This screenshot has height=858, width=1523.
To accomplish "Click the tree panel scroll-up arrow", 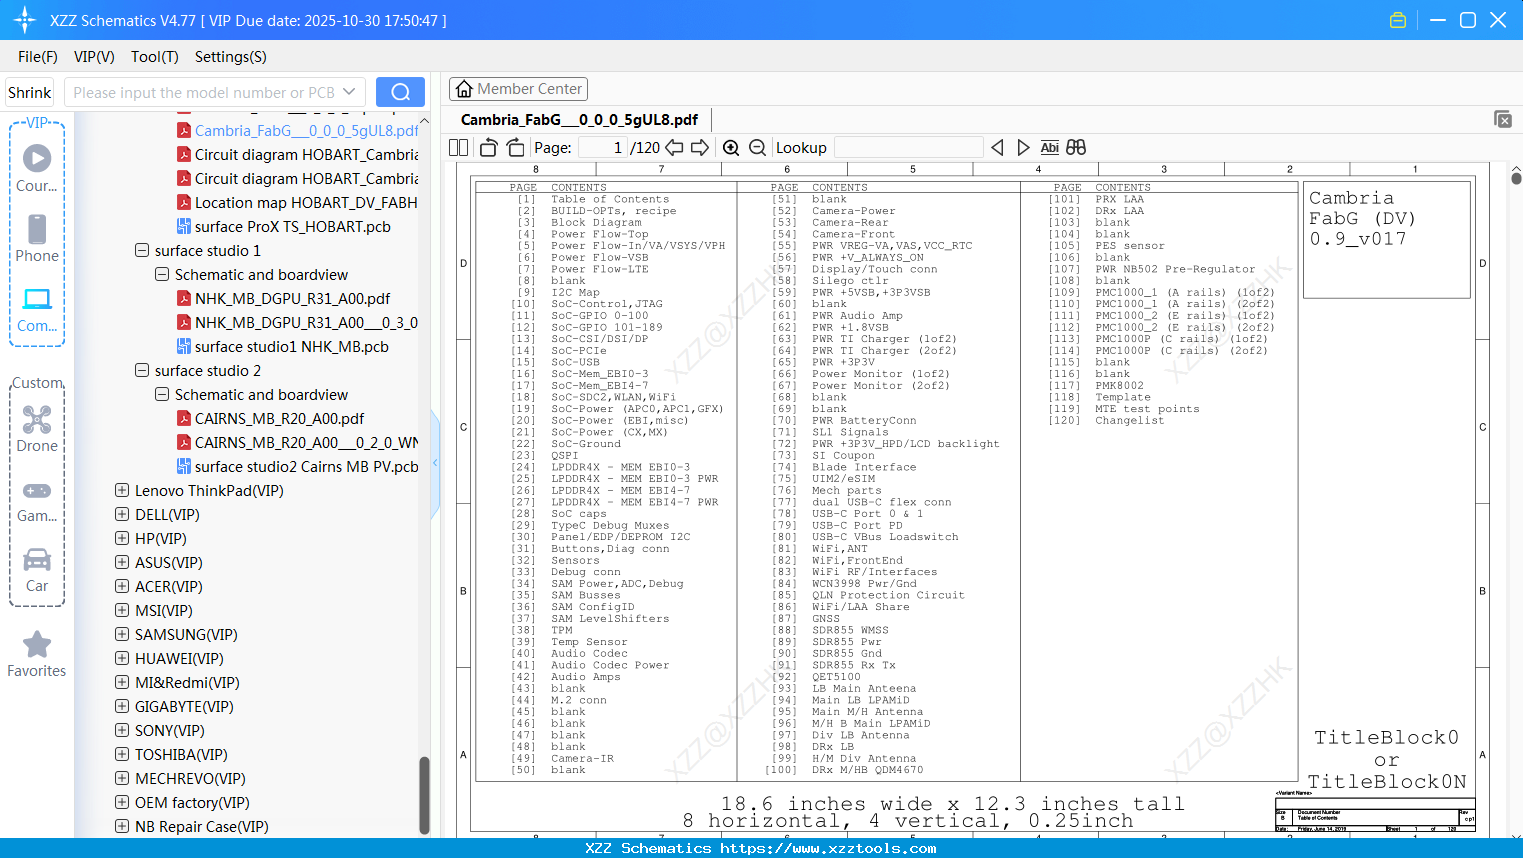I will [424, 121].
